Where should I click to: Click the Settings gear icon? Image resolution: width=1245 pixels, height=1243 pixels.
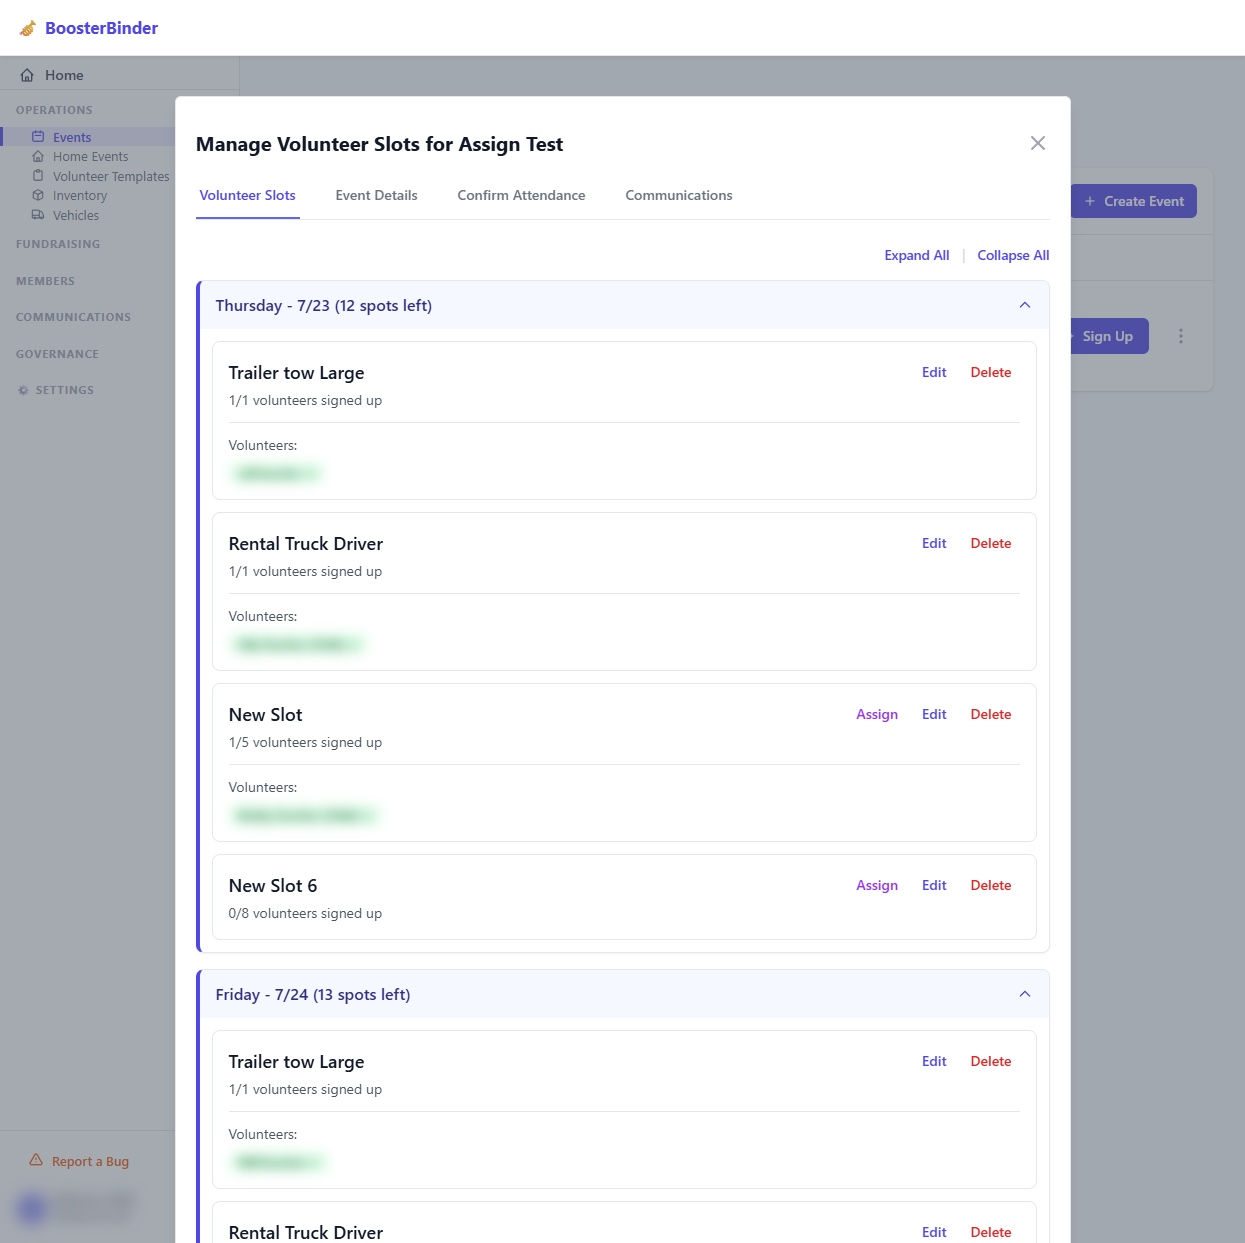[x=23, y=390]
